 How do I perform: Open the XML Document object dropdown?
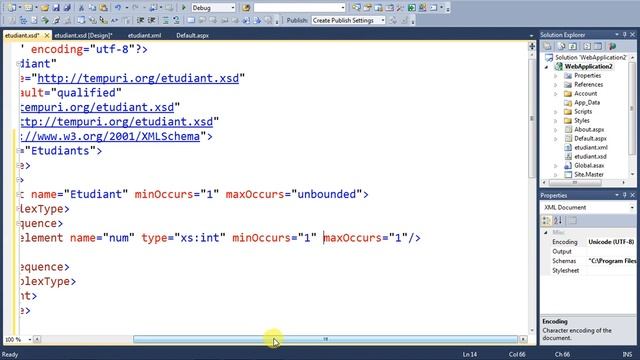(x=632, y=207)
